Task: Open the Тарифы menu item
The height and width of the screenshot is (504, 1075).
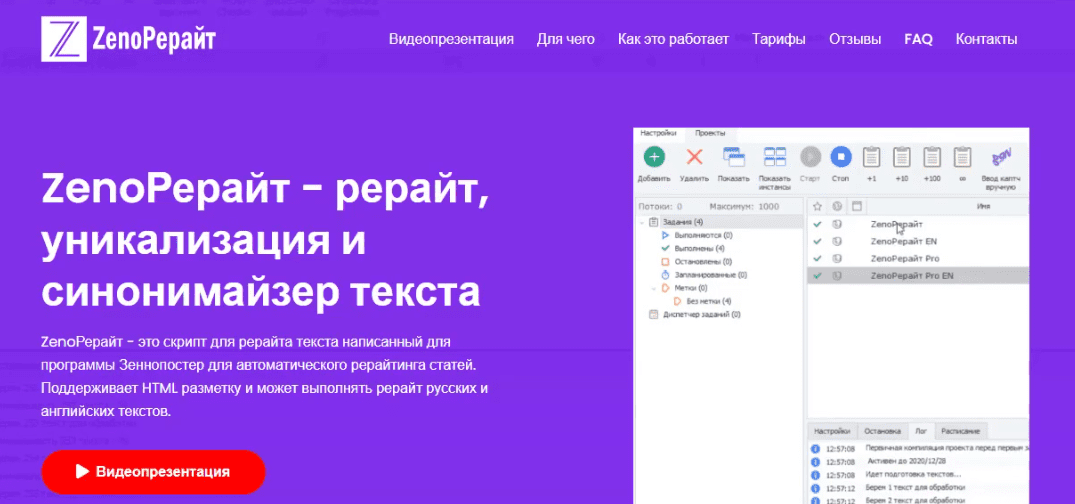Action: point(779,40)
